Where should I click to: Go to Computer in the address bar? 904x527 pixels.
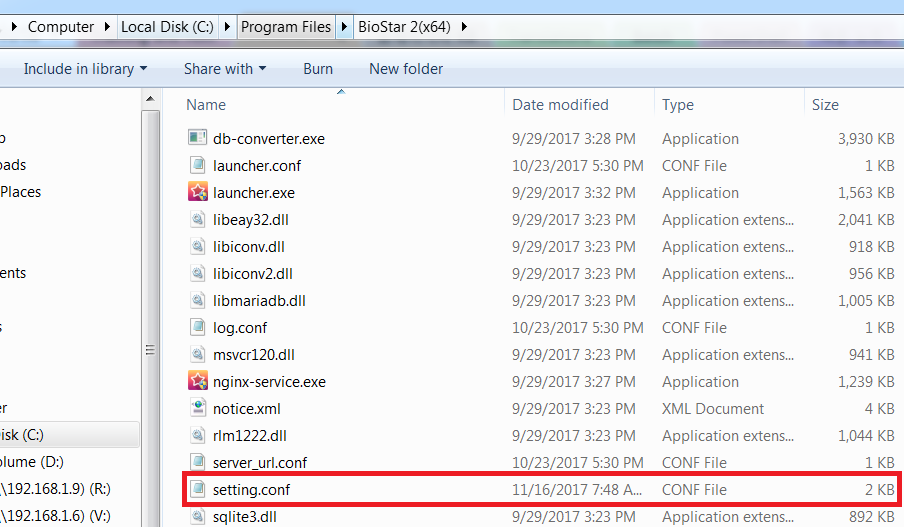(61, 27)
